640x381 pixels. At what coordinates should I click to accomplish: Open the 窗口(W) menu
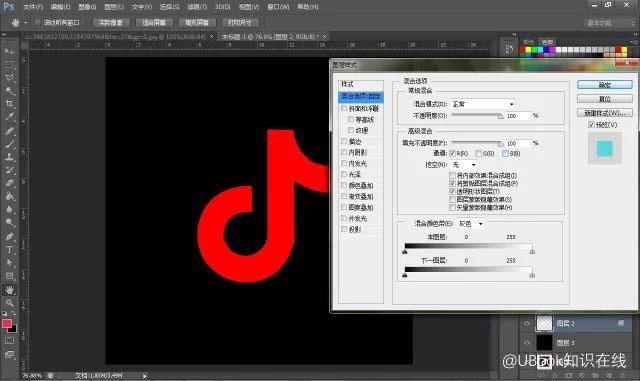[278, 7]
